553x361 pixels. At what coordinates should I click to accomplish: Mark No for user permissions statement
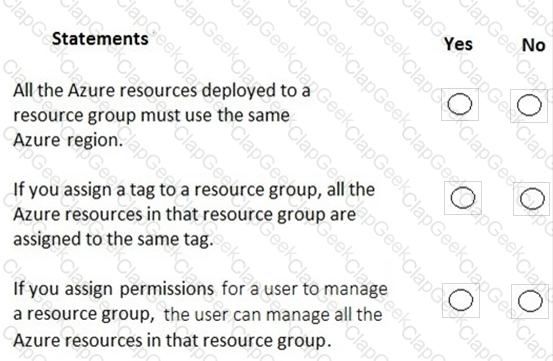pyautogui.click(x=530, y=301)
